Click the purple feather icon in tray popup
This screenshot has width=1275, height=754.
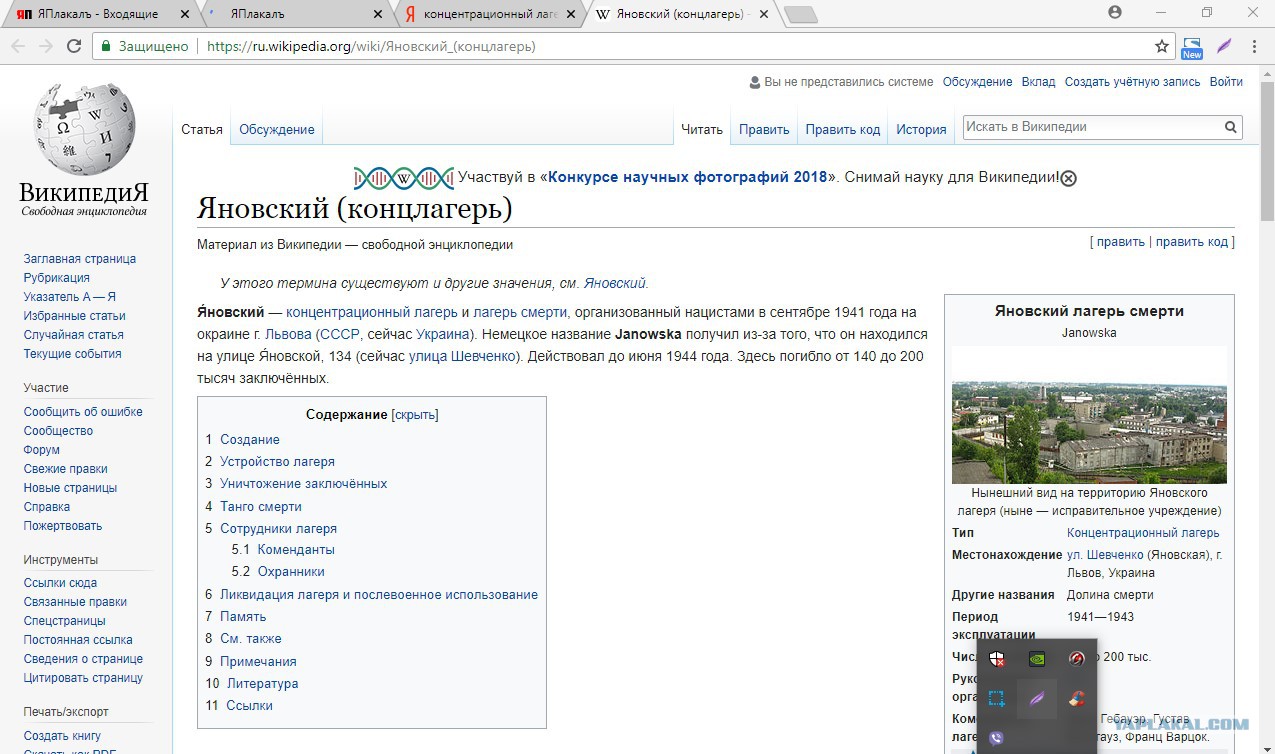pos(1038,699)
